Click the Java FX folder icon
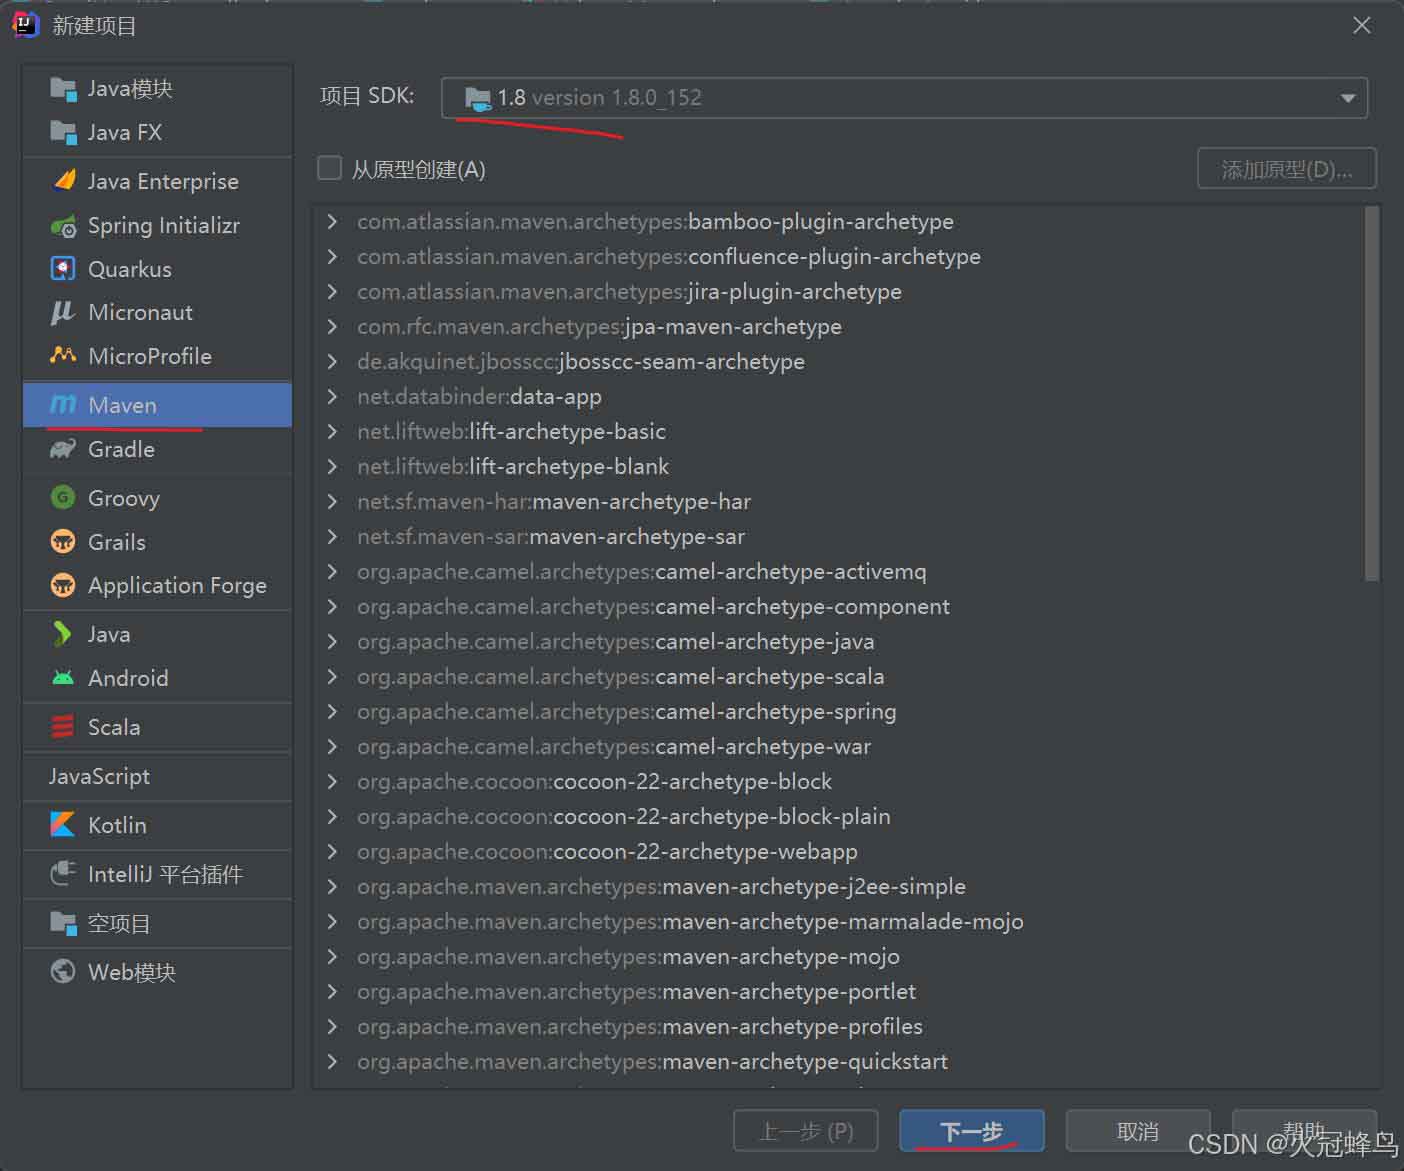This screenshot has width=1404, height=1171. (x=63, y=132)
